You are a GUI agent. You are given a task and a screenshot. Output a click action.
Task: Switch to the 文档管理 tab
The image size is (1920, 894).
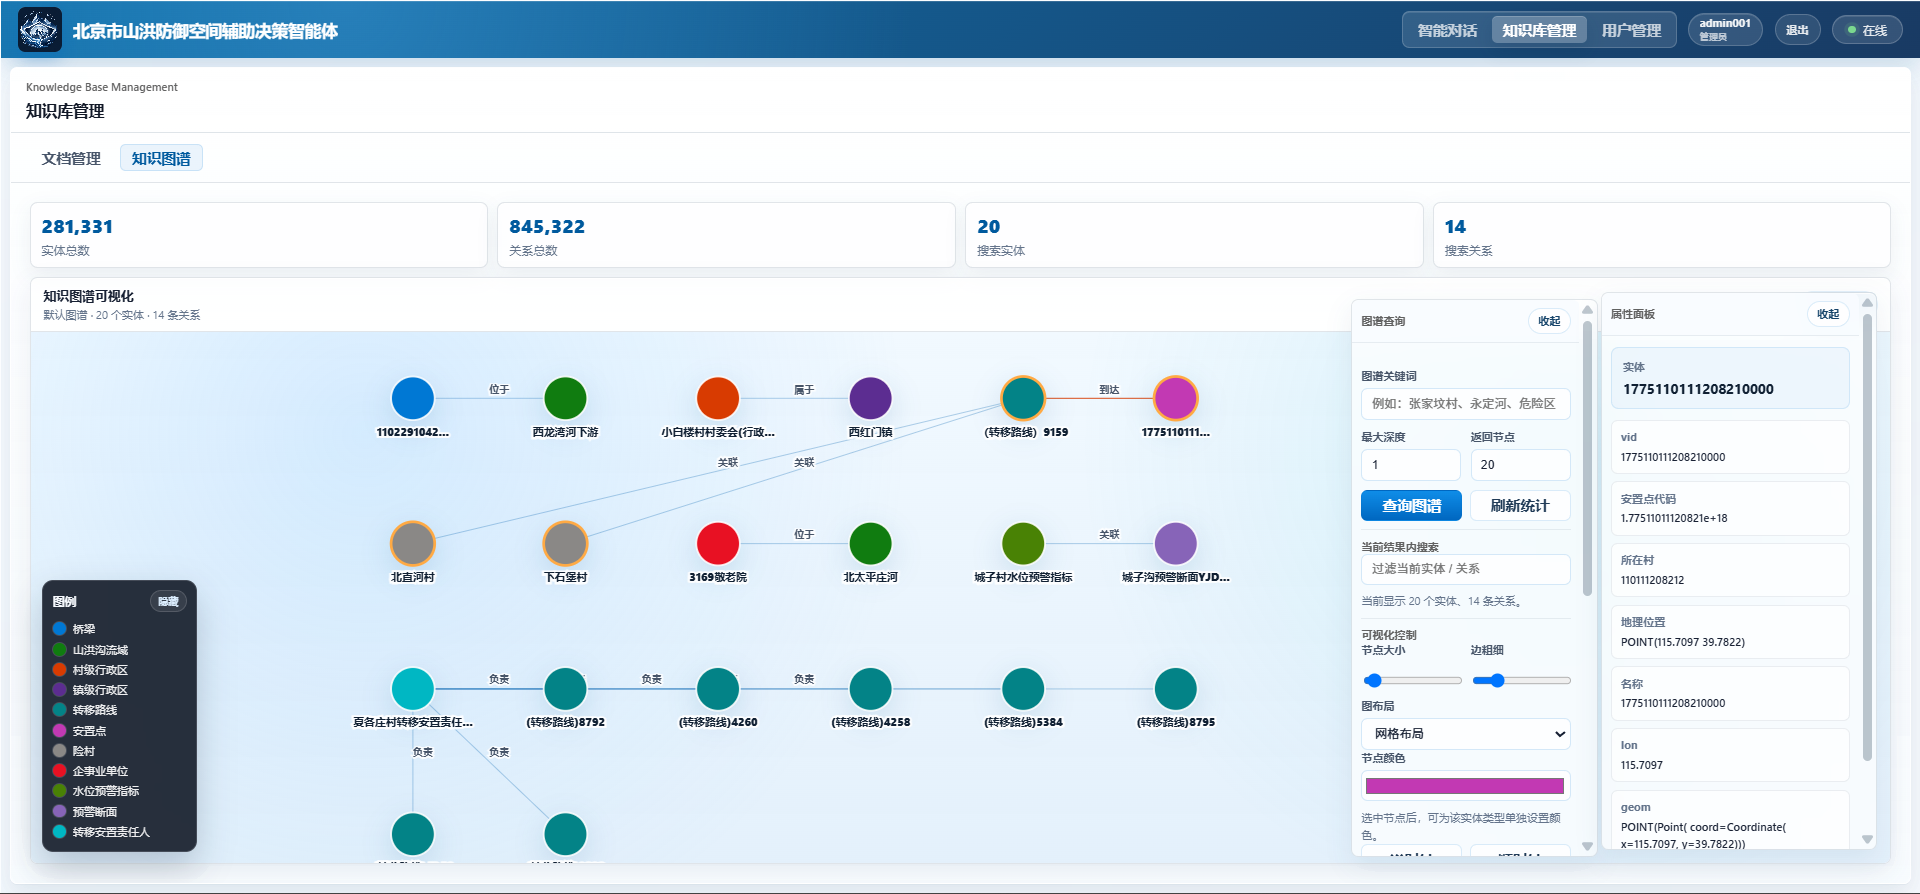point(71,158)
